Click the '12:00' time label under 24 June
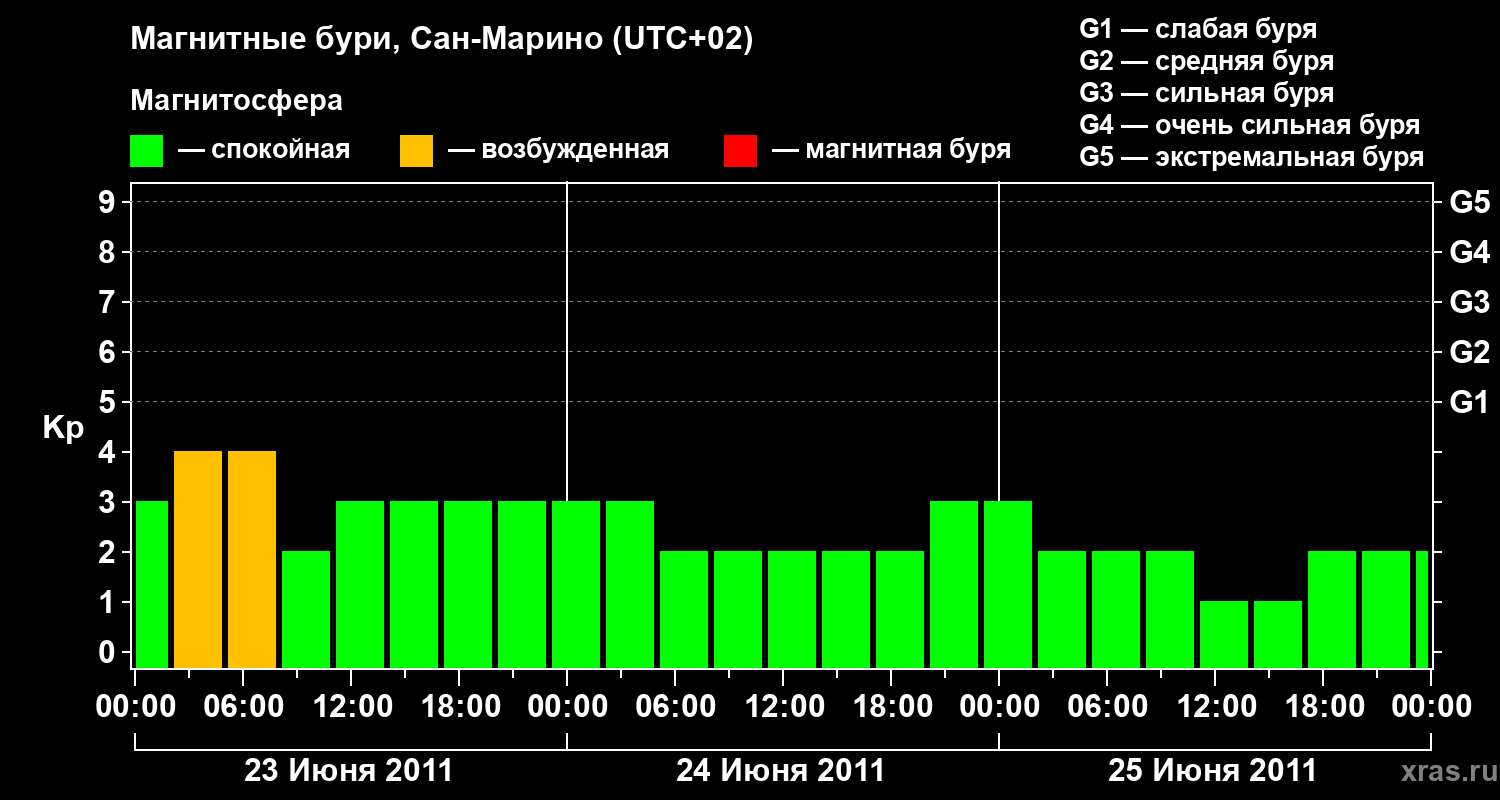This screenshot has height=800, width=1500. click(783, 707)
